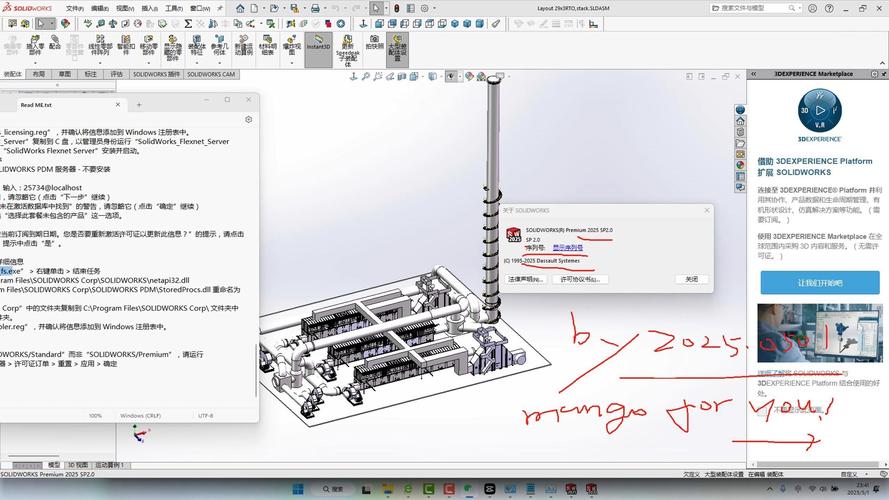Click the task pane home icon
Image resolution: width=889 pixels, height=500 pixels.
[x=740, y=121]
